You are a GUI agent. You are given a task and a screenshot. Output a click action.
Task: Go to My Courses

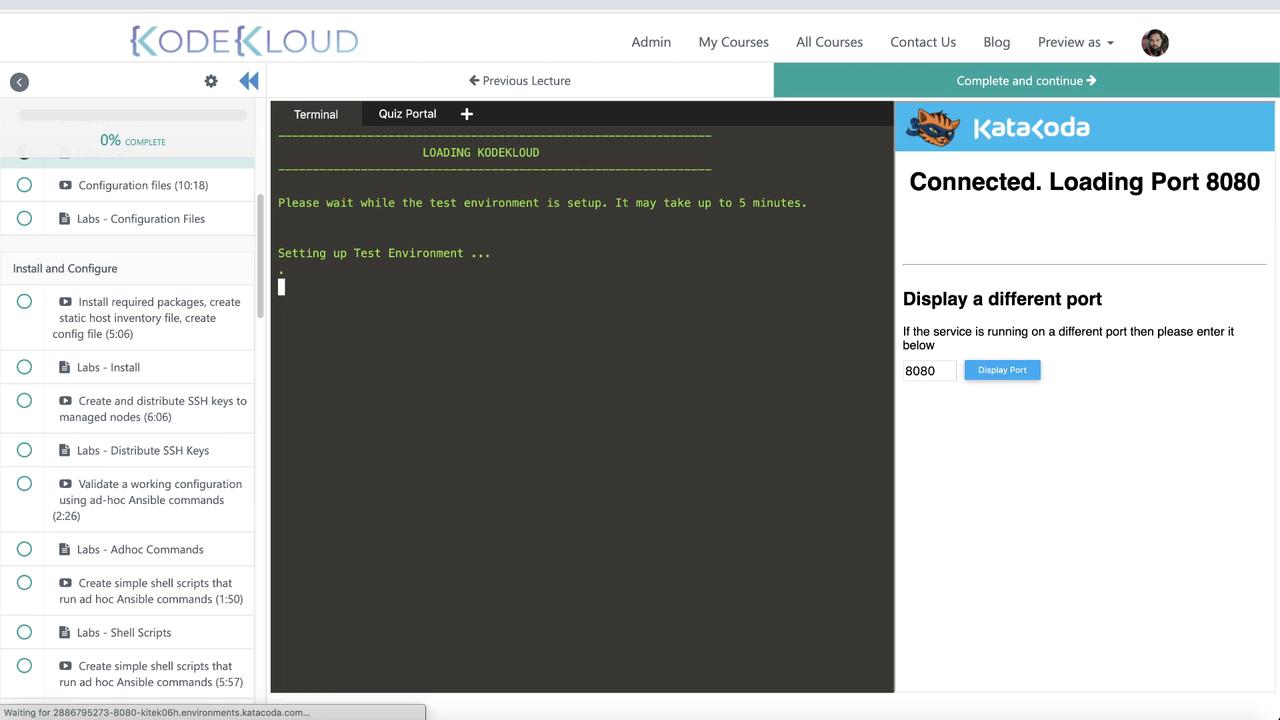click(733, 42)
